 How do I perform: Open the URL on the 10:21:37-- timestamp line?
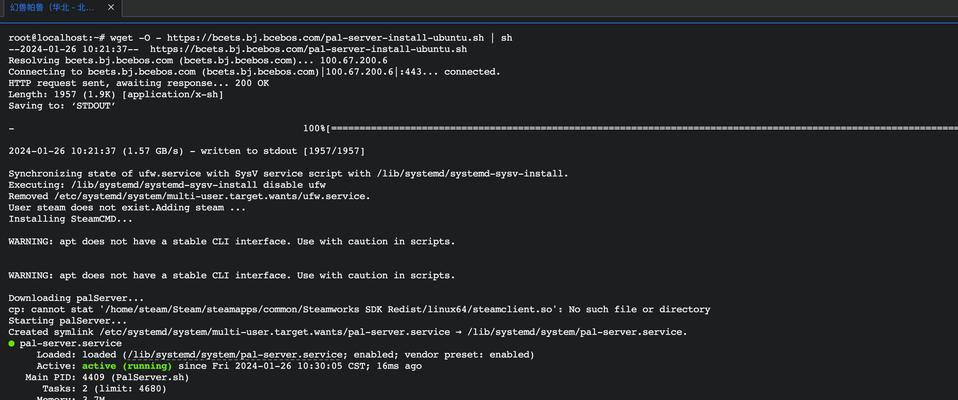coord(309,49)
